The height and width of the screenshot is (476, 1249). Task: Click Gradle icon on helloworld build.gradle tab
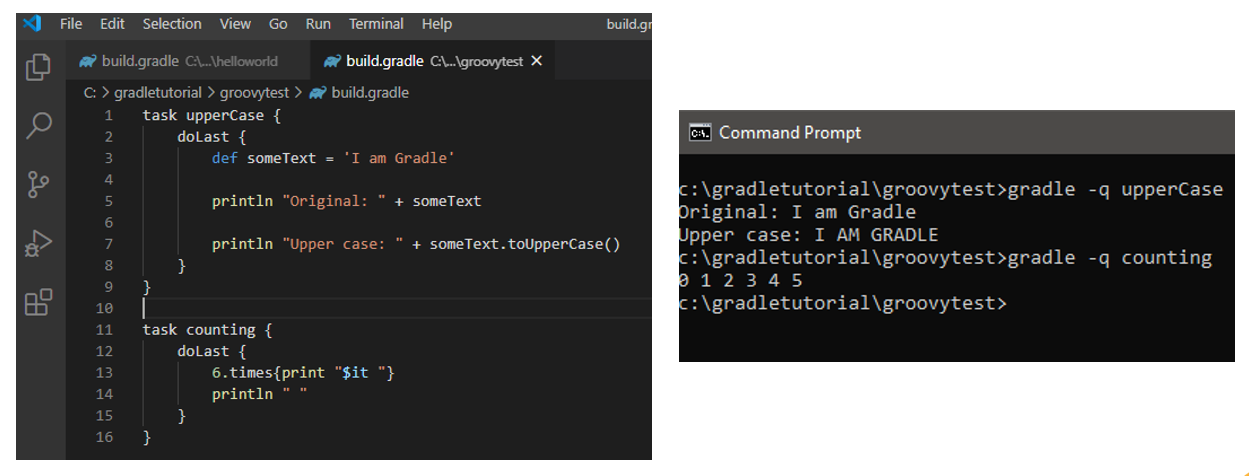[x=88, y=61]
